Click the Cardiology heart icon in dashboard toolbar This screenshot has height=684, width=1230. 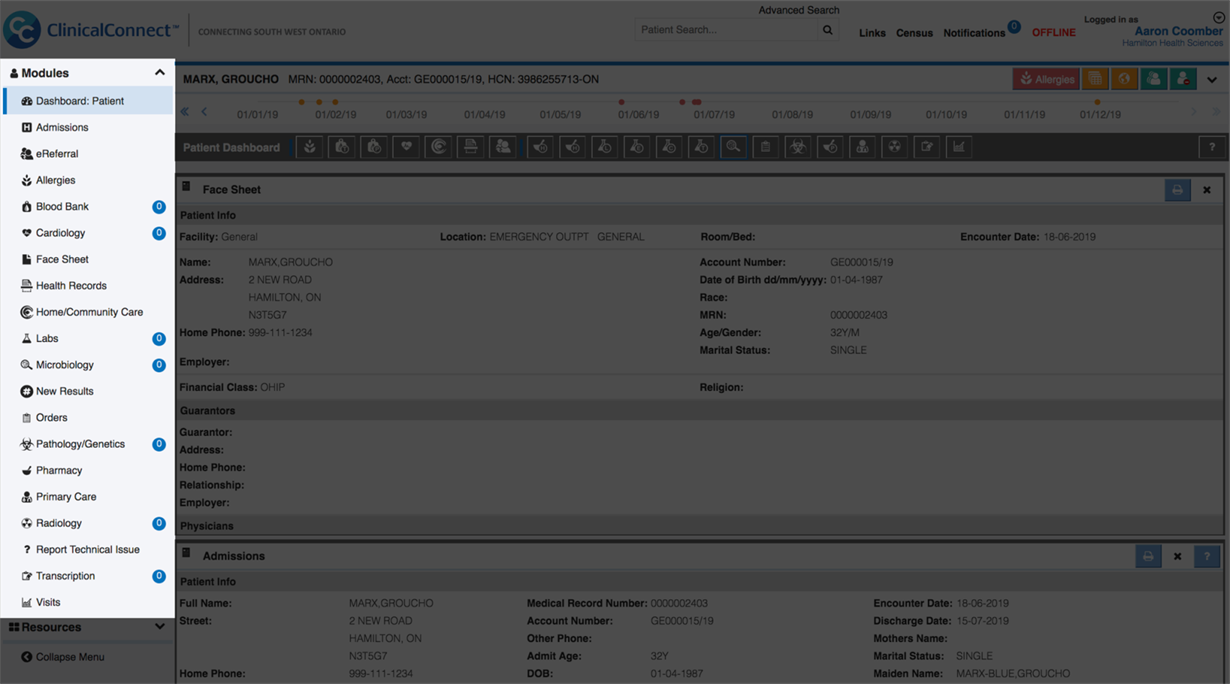[x=406, y=147]
